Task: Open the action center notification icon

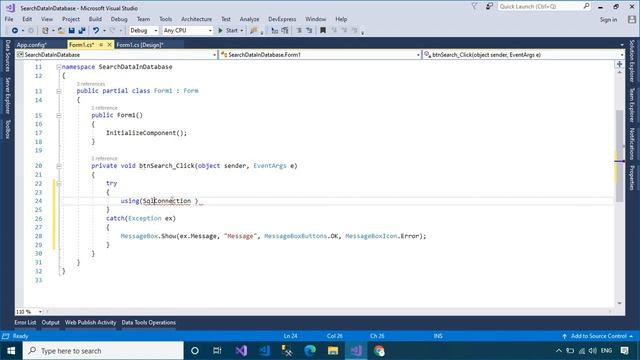Action: [624, 351]
